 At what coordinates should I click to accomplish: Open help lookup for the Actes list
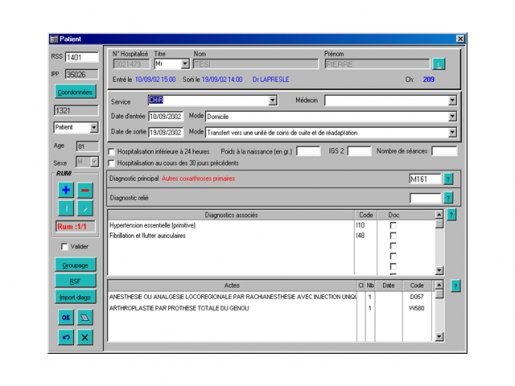(x=456, y=286)
